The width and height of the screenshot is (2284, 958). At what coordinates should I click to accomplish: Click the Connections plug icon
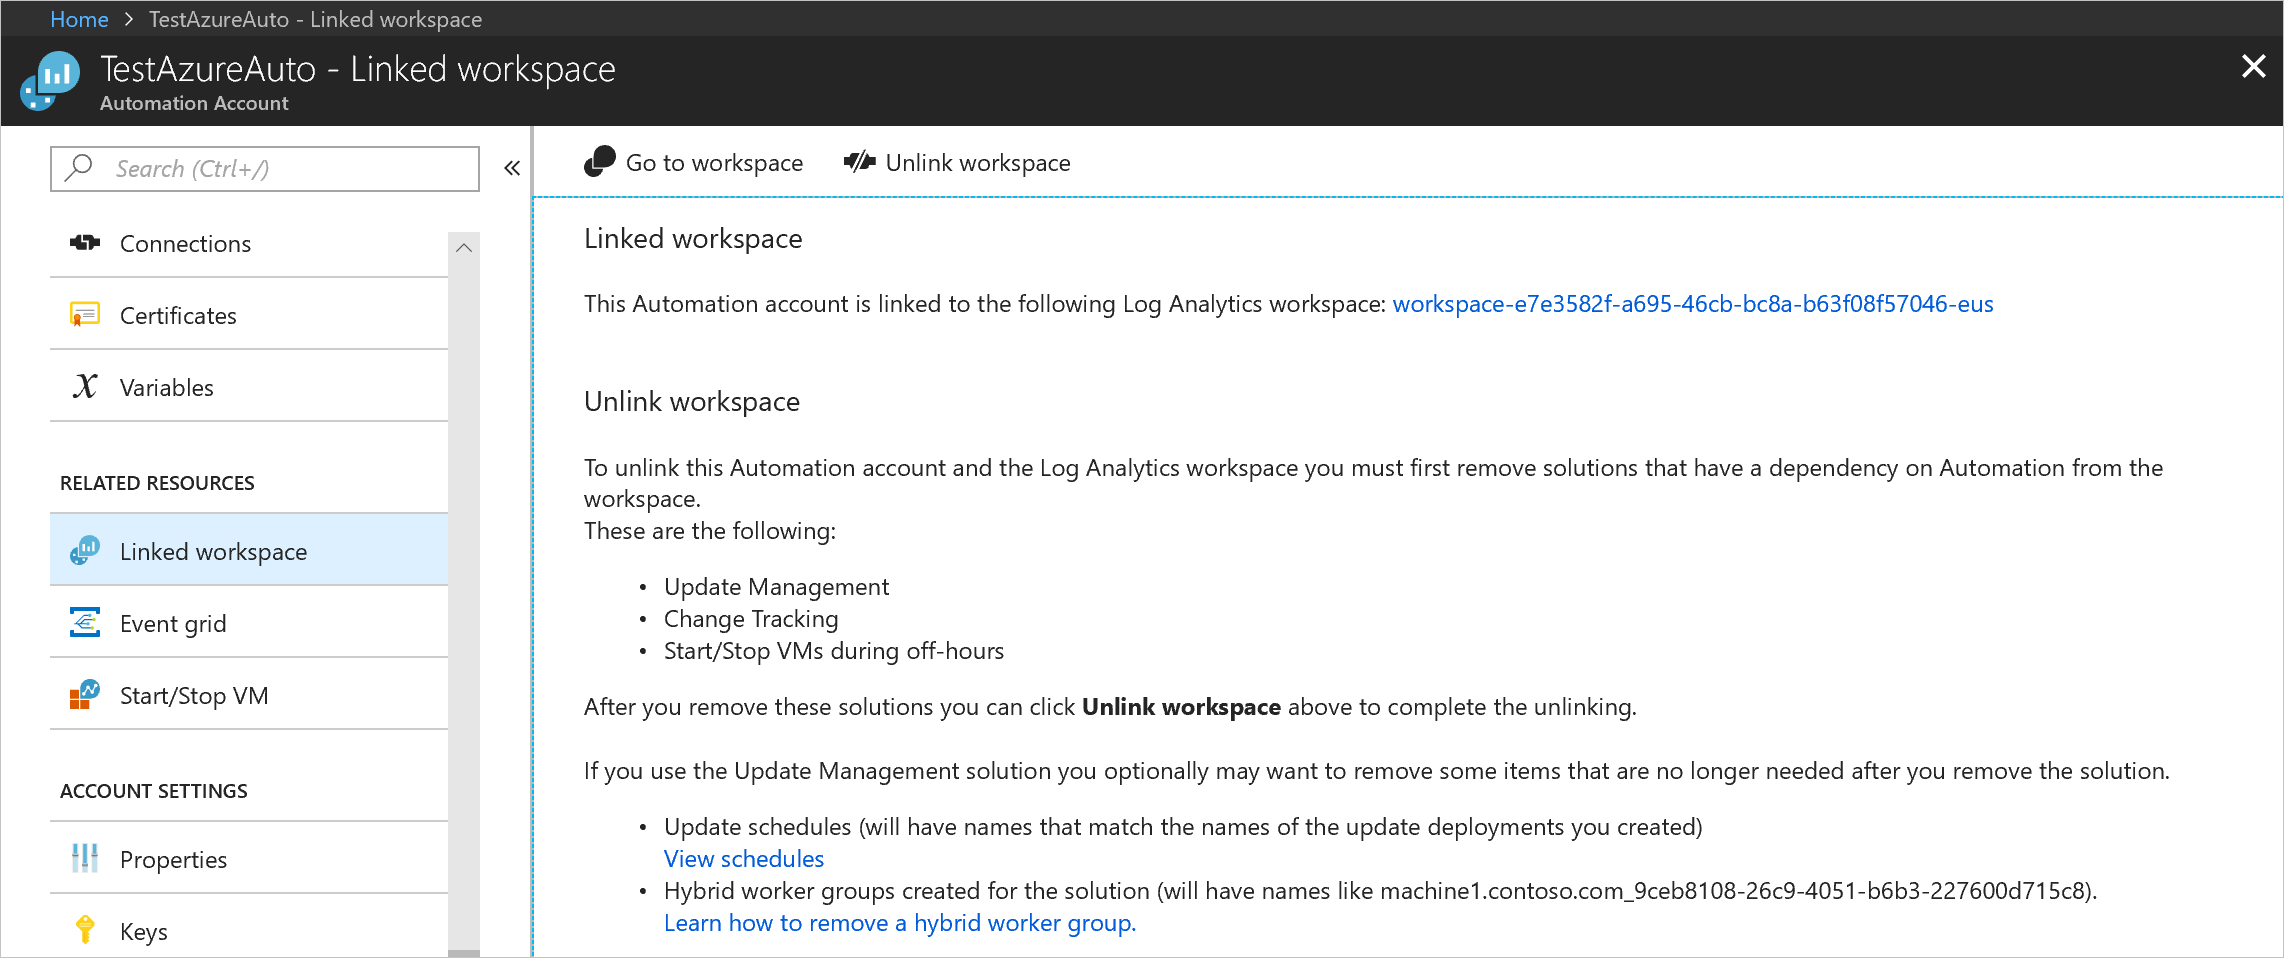click(x=85, y=243)
